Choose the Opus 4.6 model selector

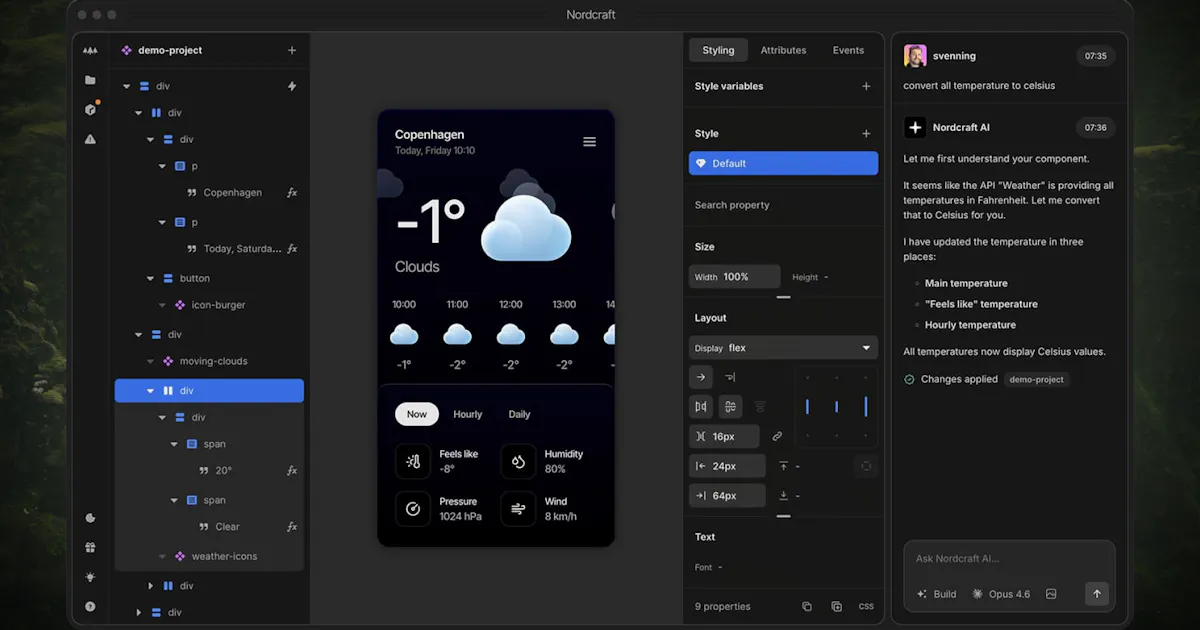click(1001, 594)
